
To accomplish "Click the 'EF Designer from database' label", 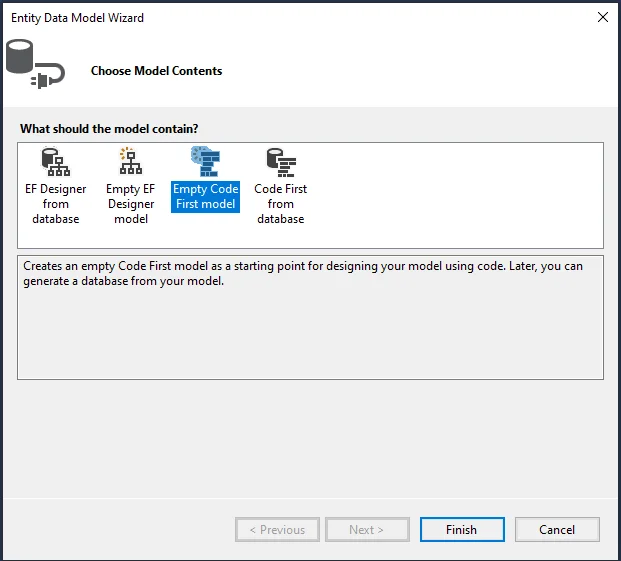I will [x=55, y=203].
